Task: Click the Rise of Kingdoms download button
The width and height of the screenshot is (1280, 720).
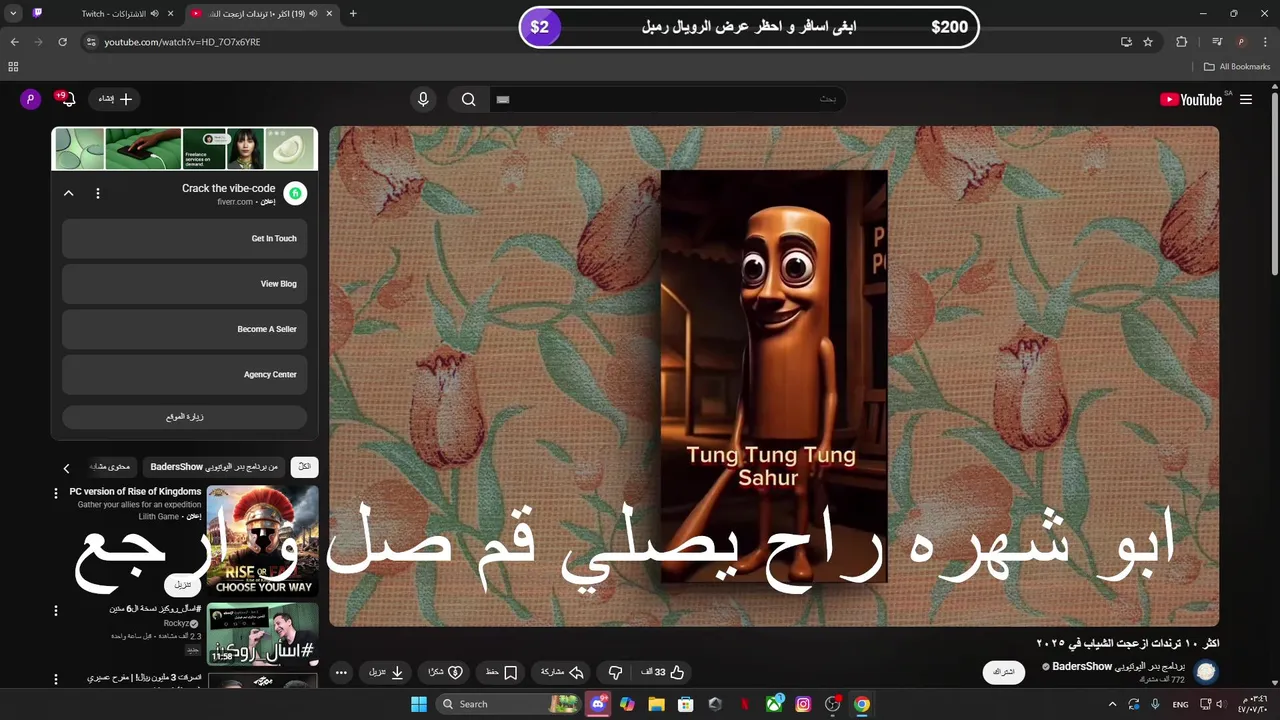Action: click(x=182, y=584)
